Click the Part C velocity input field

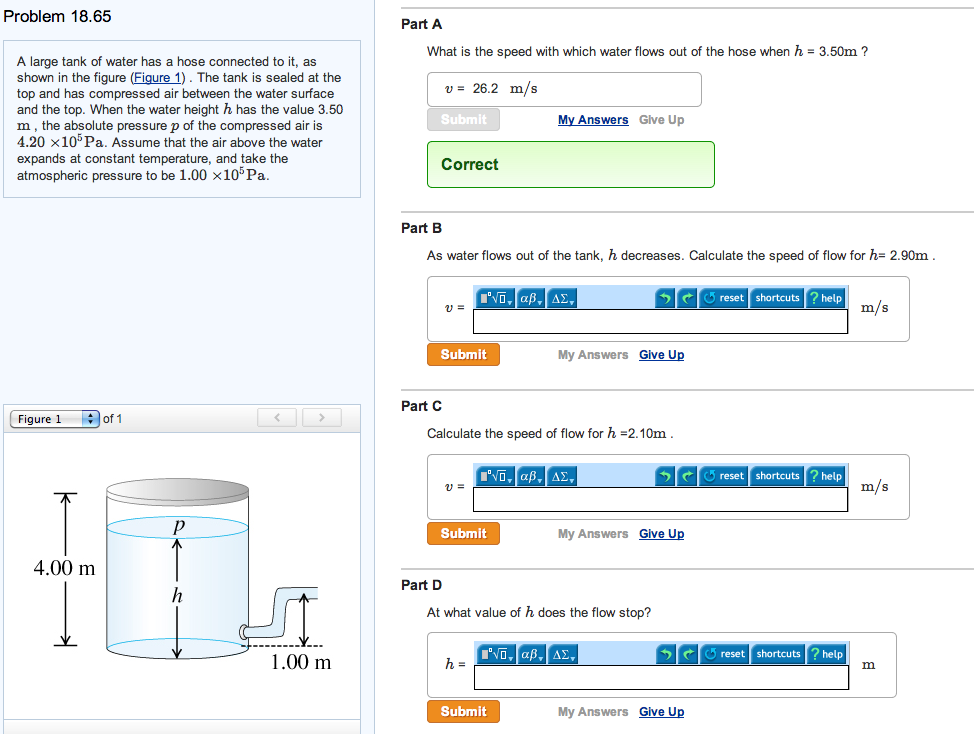[660, 499]
